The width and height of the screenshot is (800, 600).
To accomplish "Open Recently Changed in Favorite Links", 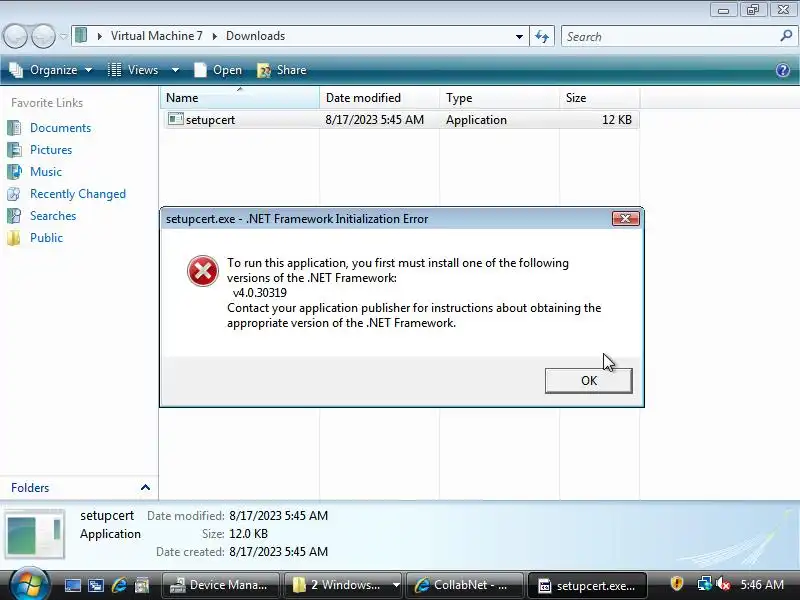I will (x=78, y=194).
